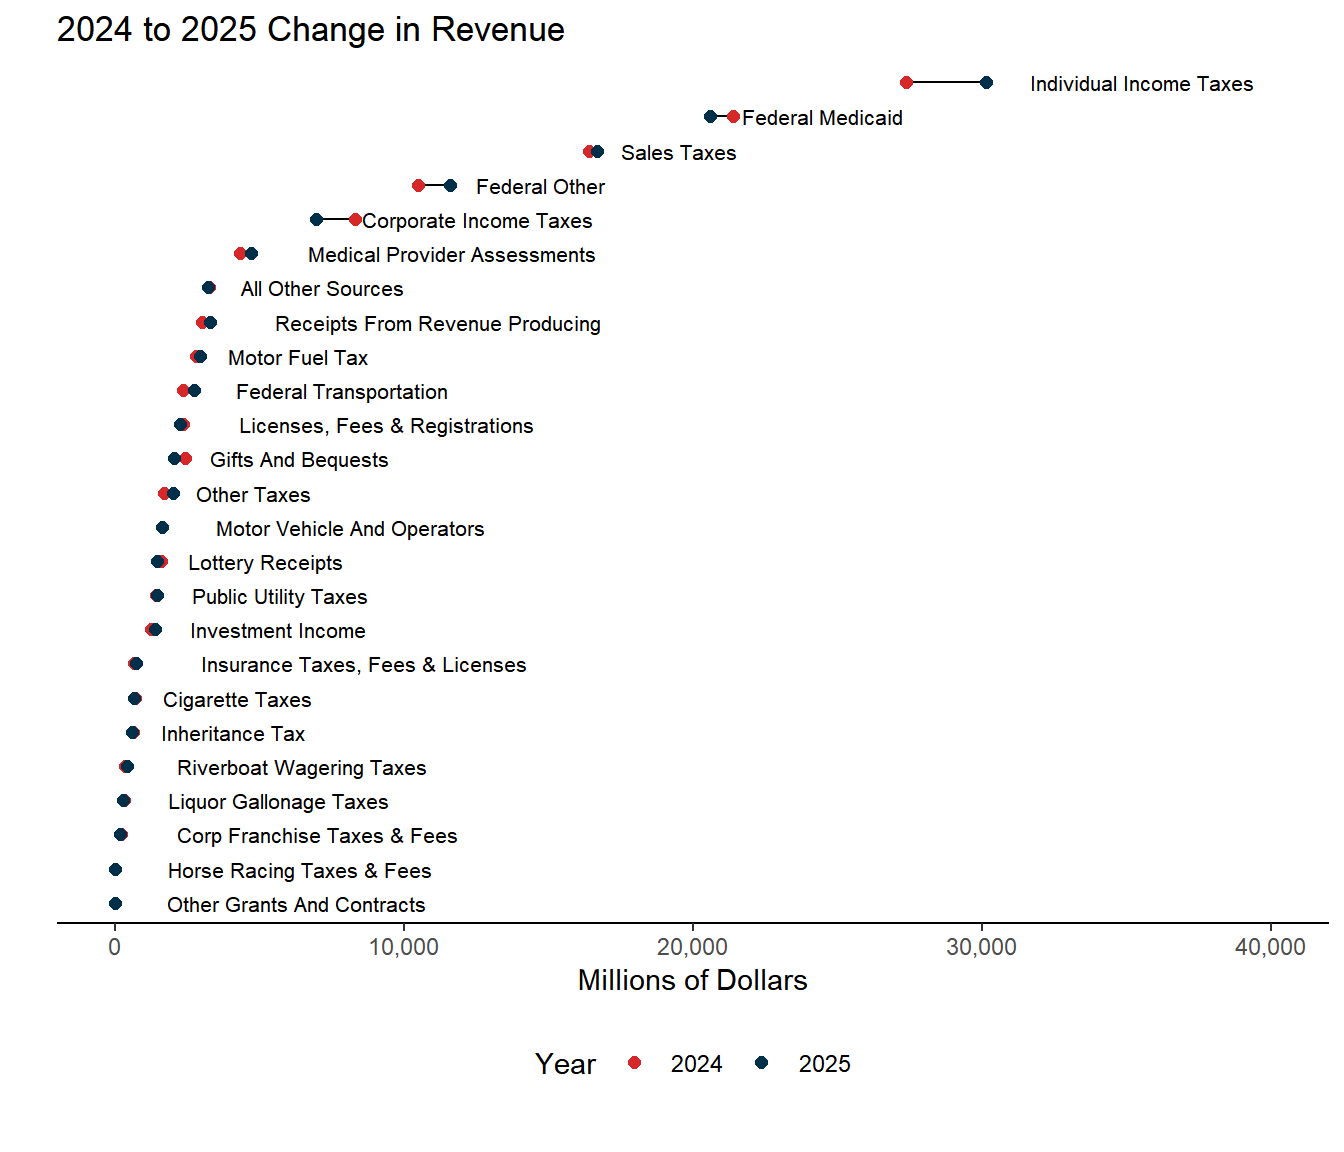Screen dimensions: 1344x1152
Task: Click the red 2024 legend dot
Action: click(x=634, y=1062)
